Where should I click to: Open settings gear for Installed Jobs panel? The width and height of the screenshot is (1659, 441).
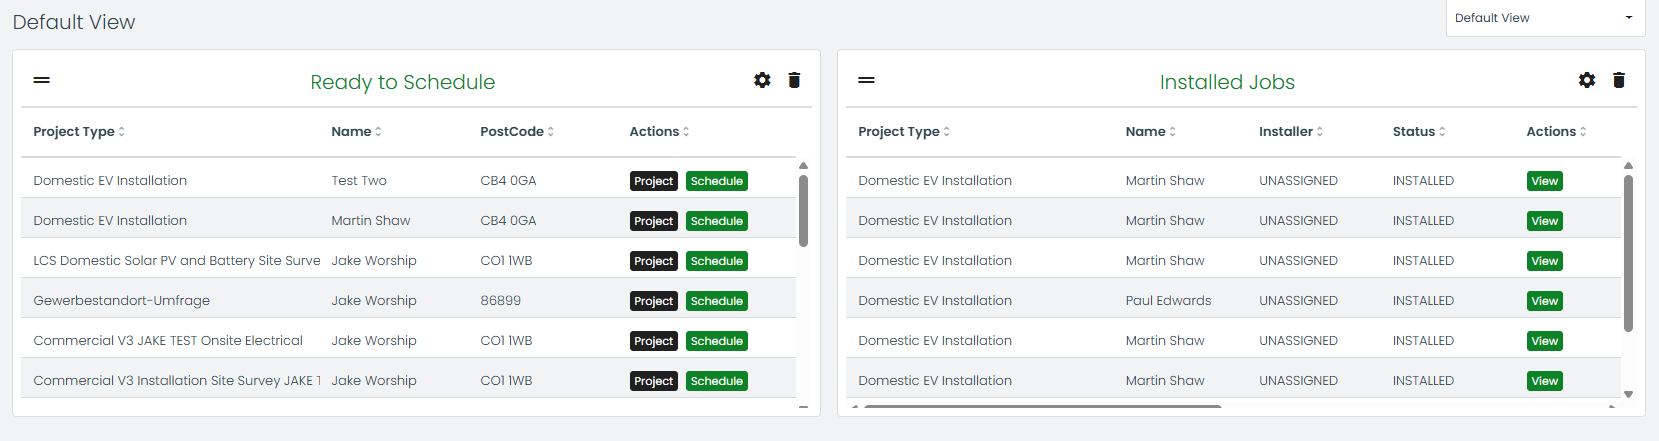click(1587, 80)
